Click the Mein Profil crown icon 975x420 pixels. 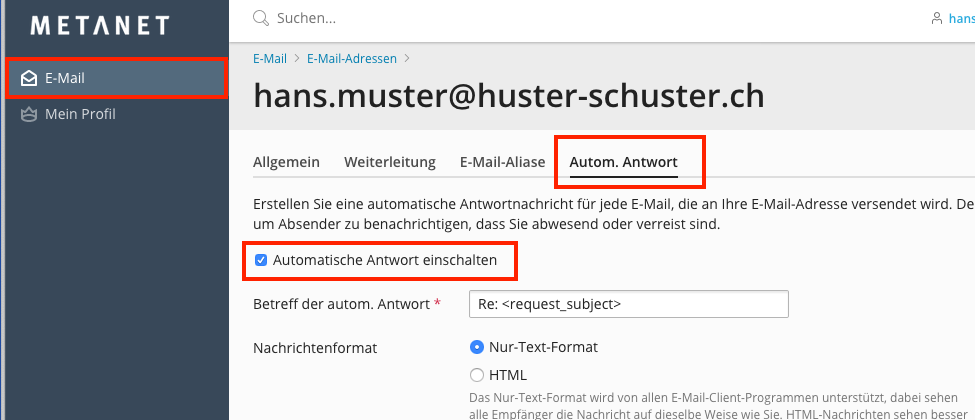[x=29, y=114]
